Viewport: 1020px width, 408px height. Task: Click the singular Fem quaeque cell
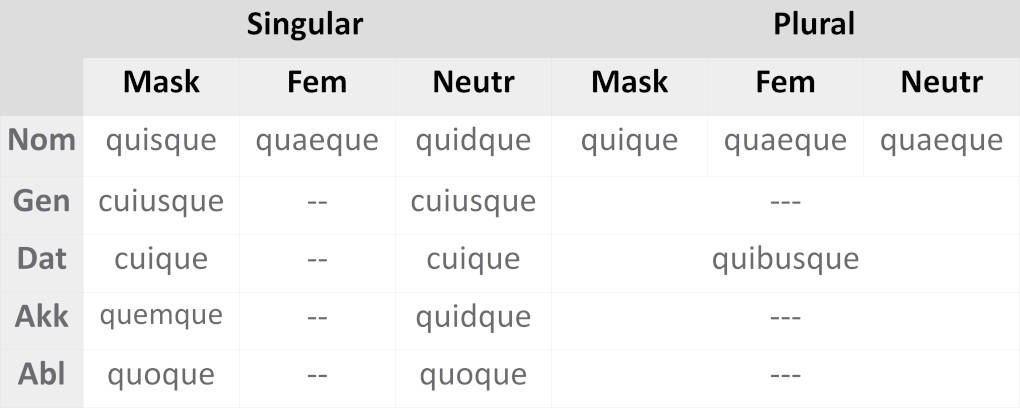click(317, 141)
